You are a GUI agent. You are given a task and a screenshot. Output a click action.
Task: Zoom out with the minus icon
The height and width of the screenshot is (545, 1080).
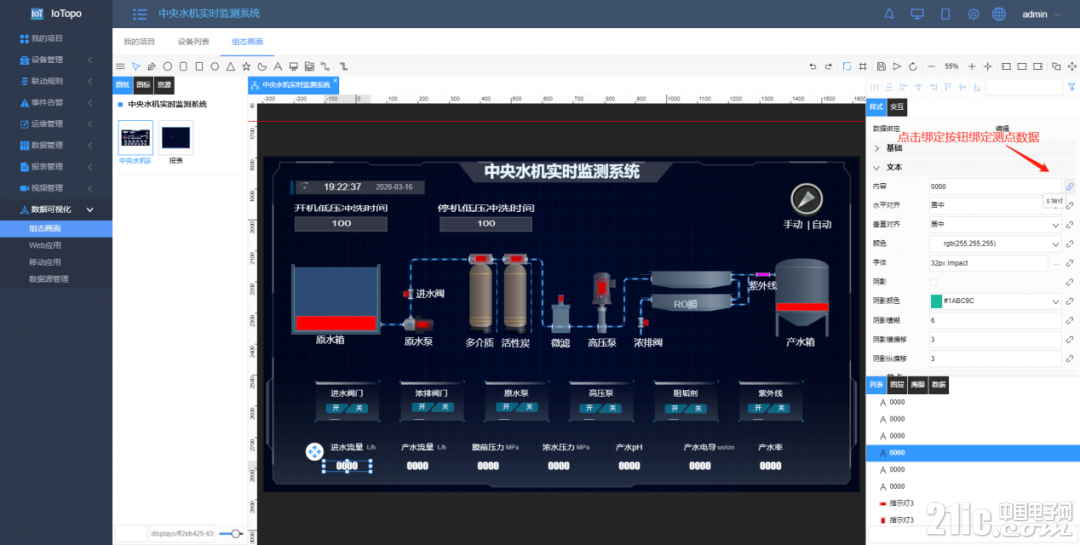click(x=931, y=66)
